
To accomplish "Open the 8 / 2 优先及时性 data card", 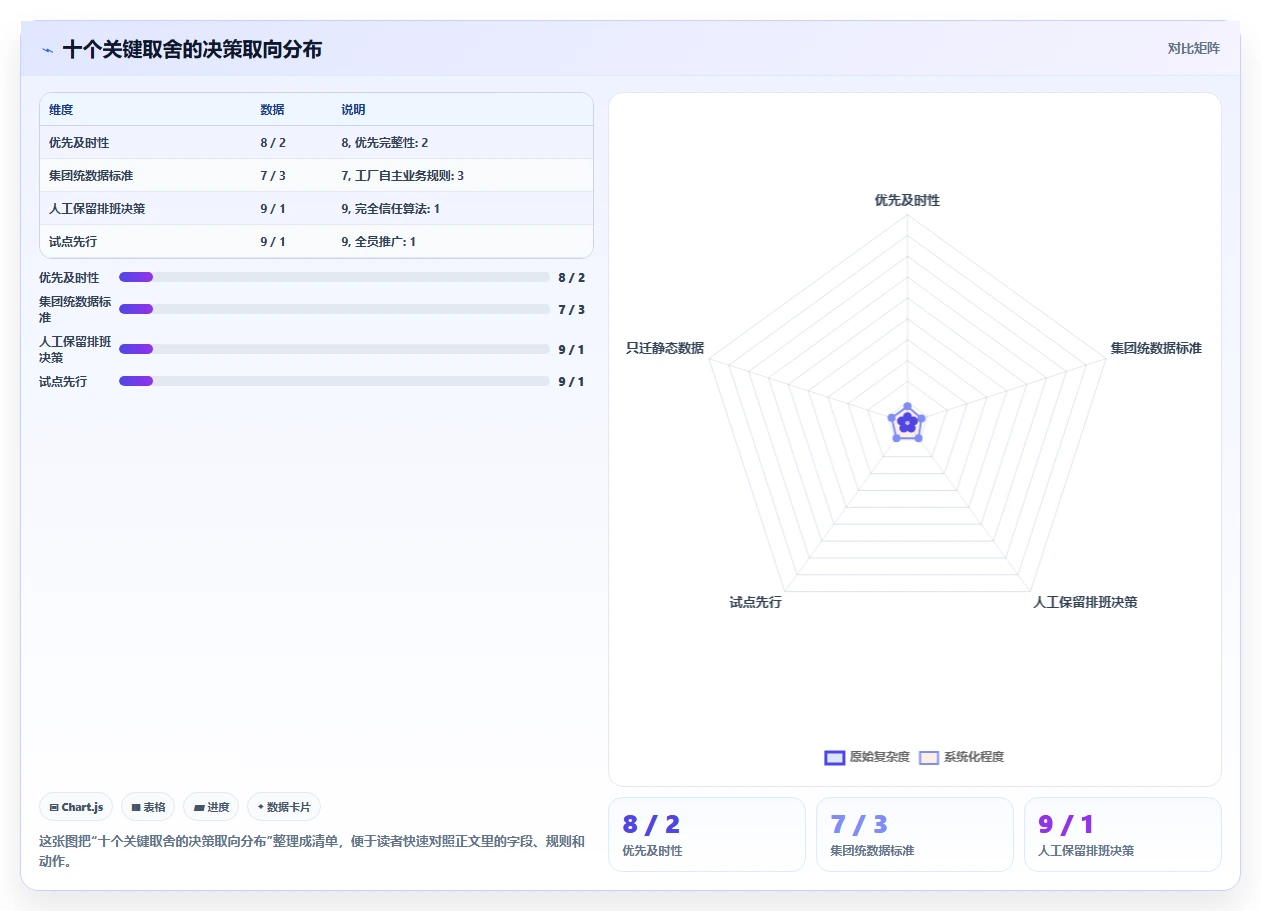I will tap(706, 834).
